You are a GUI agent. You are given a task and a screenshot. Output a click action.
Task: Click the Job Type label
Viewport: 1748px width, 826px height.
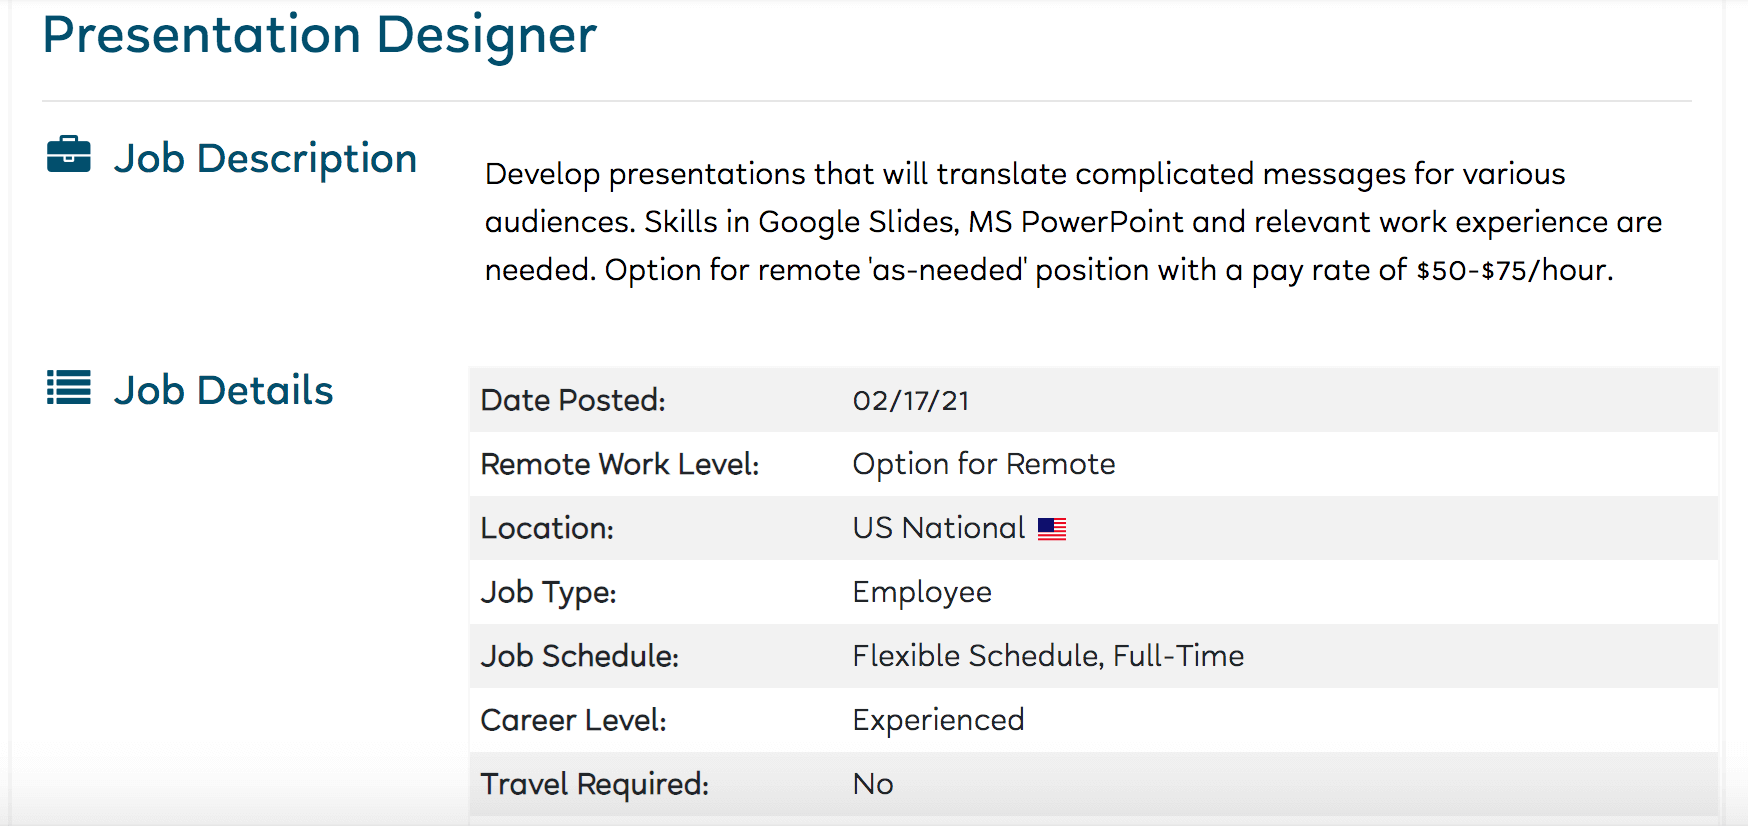coord(548,593)
